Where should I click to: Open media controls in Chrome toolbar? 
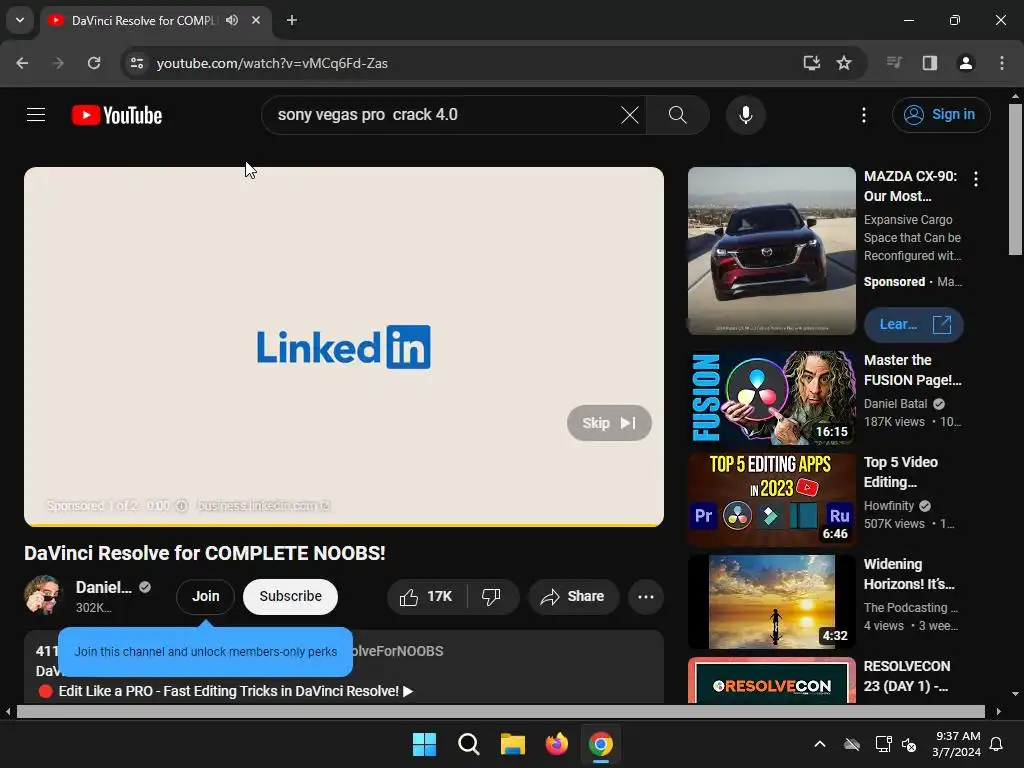click(x=894, y=63)
